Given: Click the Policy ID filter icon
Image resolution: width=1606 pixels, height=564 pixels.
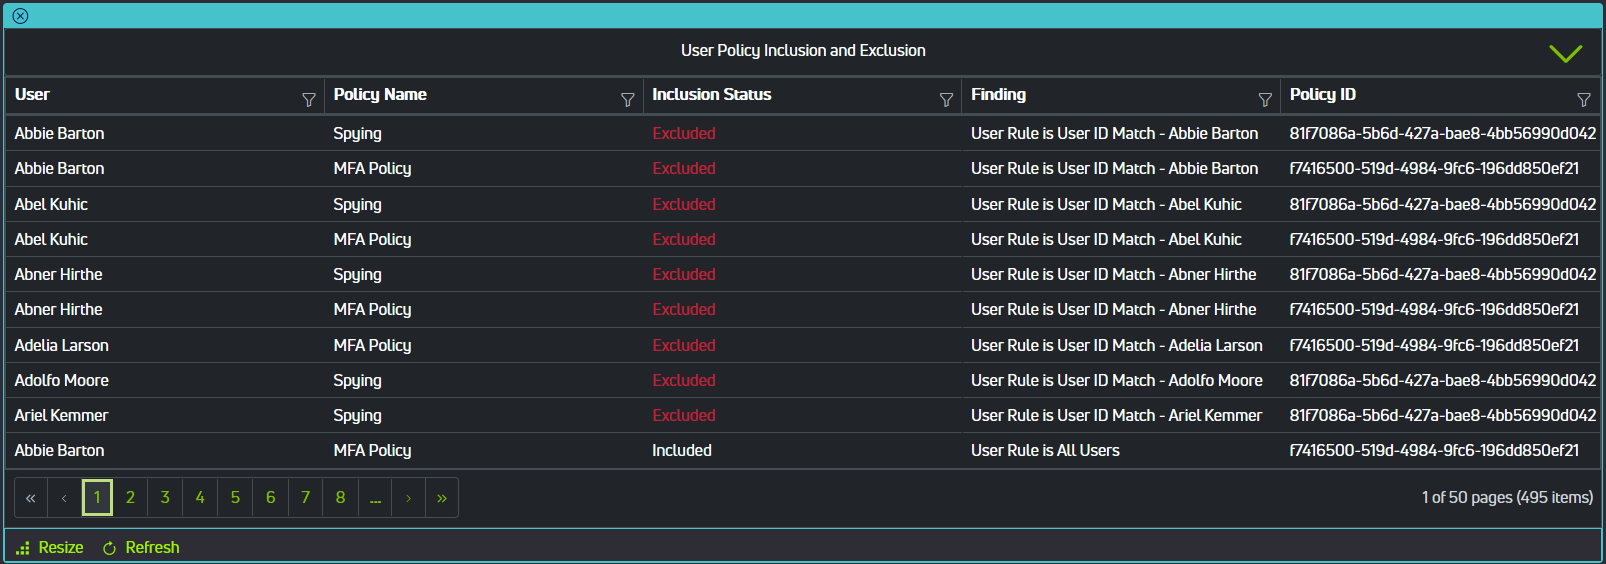Looking at the screenshot, I should coord(1583,100).
